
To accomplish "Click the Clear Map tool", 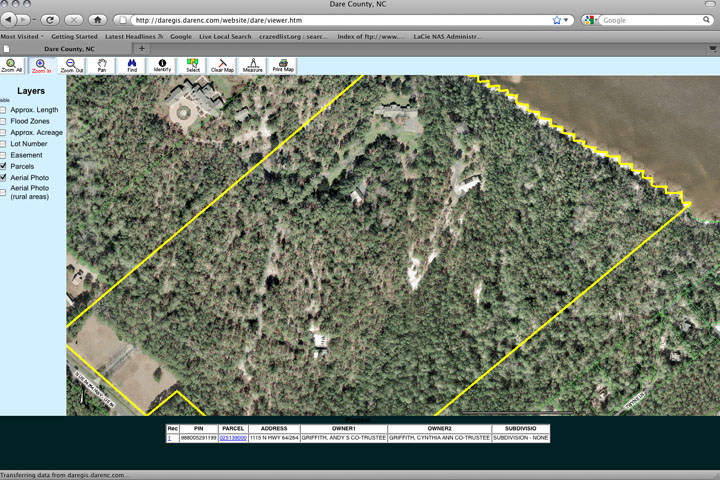I will pyautogui.click(x=222, y=66).
